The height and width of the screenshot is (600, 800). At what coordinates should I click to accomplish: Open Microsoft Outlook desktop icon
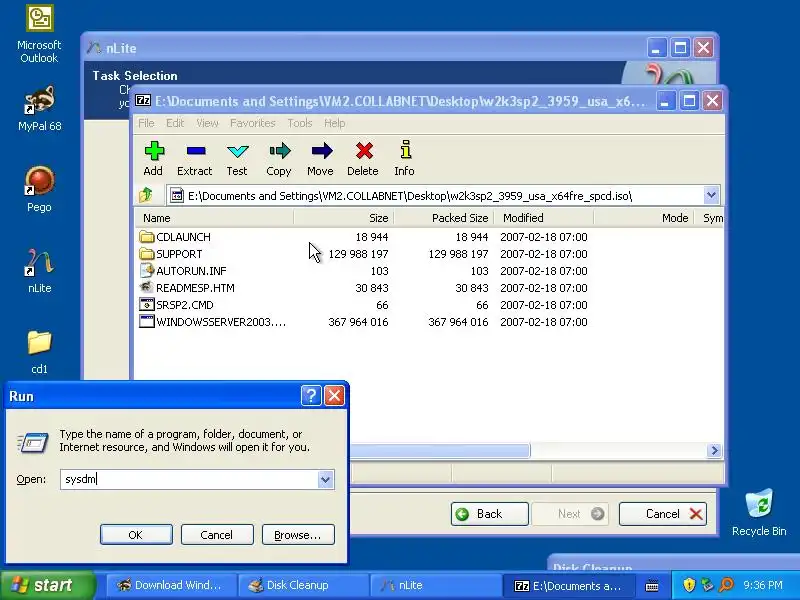click(39, 18)
